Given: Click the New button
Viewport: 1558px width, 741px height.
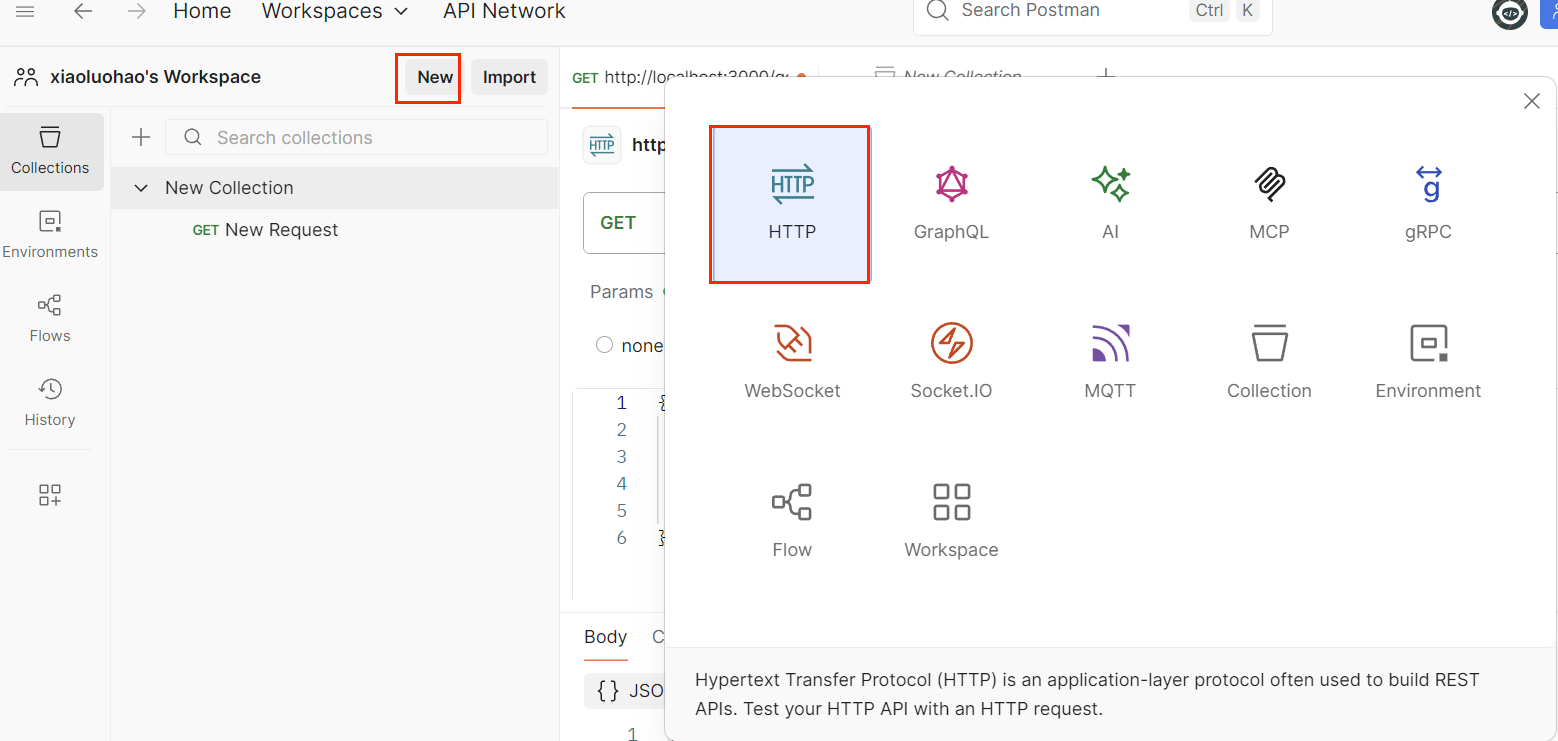Looking at the screenshot, I should 435,77.
